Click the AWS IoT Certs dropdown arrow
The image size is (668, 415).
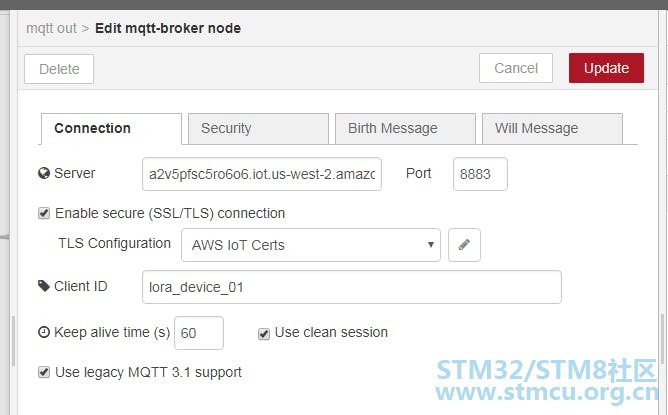click(431, 245)
